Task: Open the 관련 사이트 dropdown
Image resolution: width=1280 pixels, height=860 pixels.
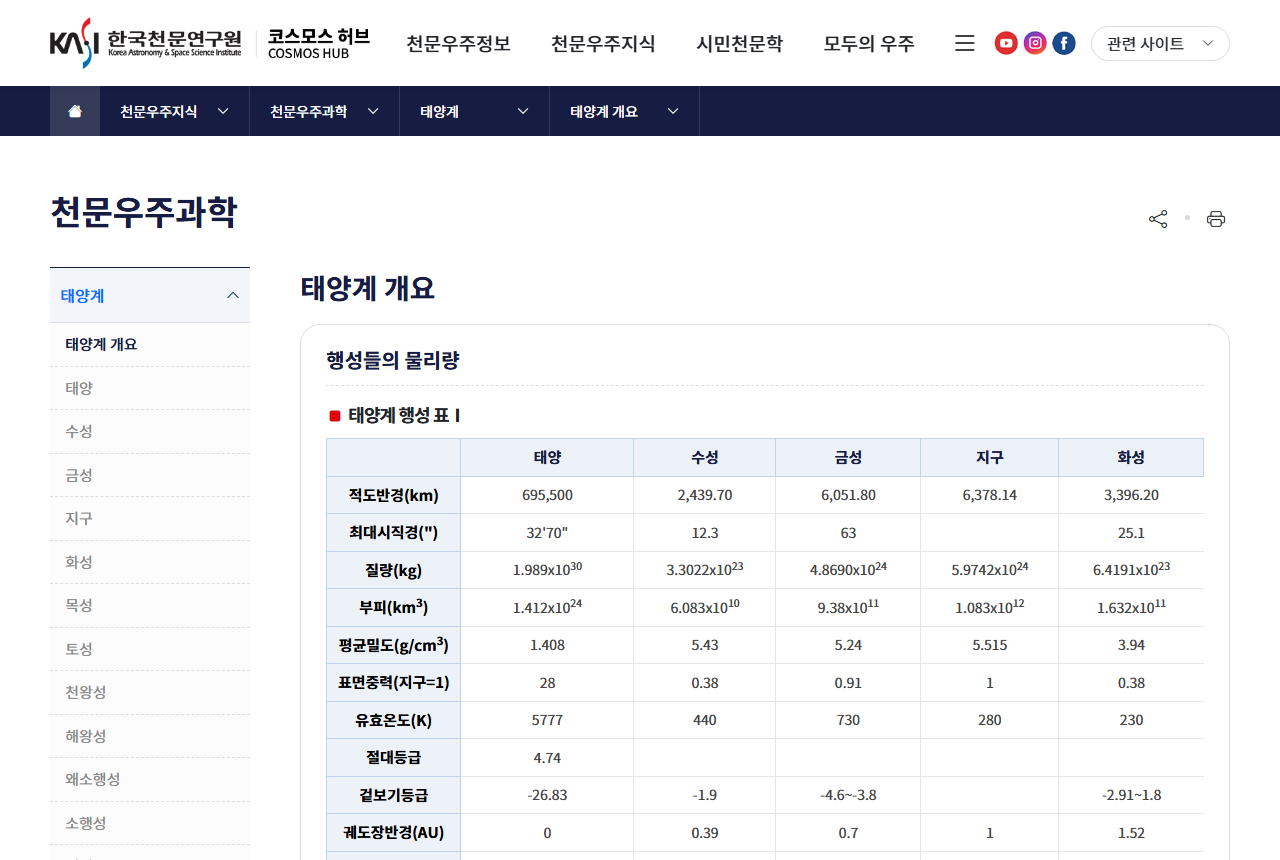Action: [x=1160, y=43]
